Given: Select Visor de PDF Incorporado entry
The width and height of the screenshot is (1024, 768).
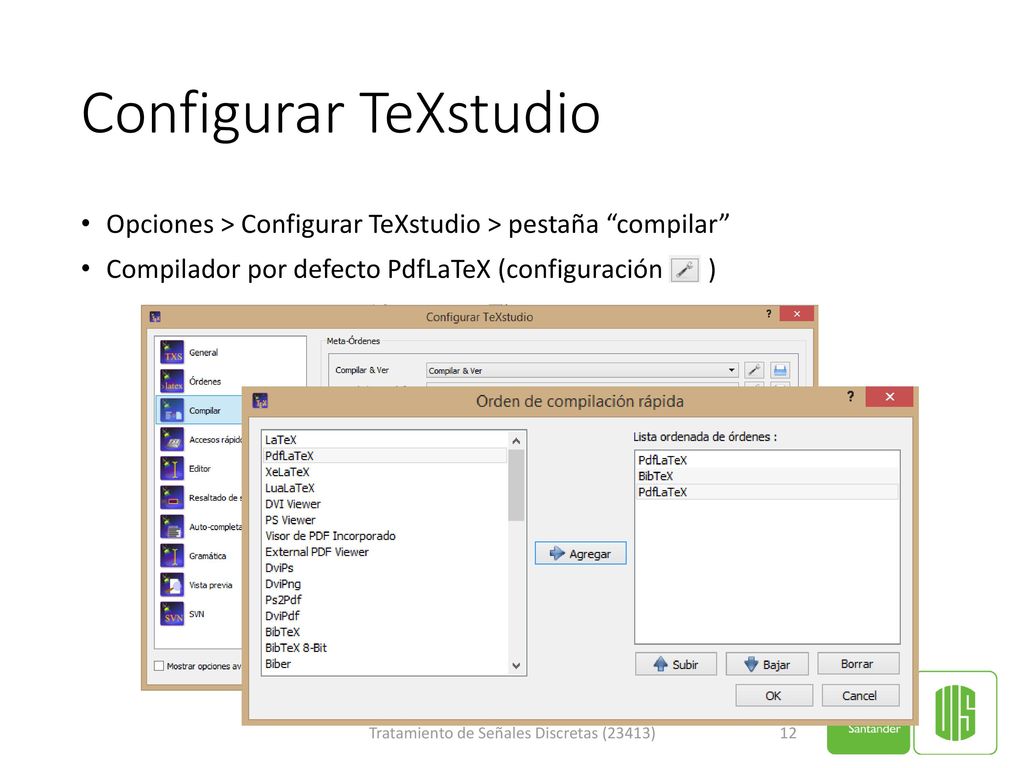Looking at the screenshot, I should click(385, 536).
